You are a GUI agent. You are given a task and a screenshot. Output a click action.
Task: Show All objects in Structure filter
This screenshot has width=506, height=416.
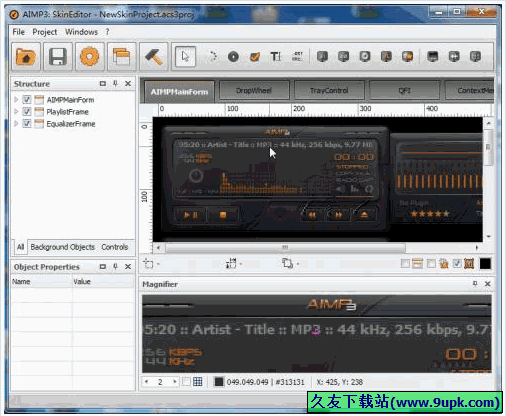tap(20, 247)
